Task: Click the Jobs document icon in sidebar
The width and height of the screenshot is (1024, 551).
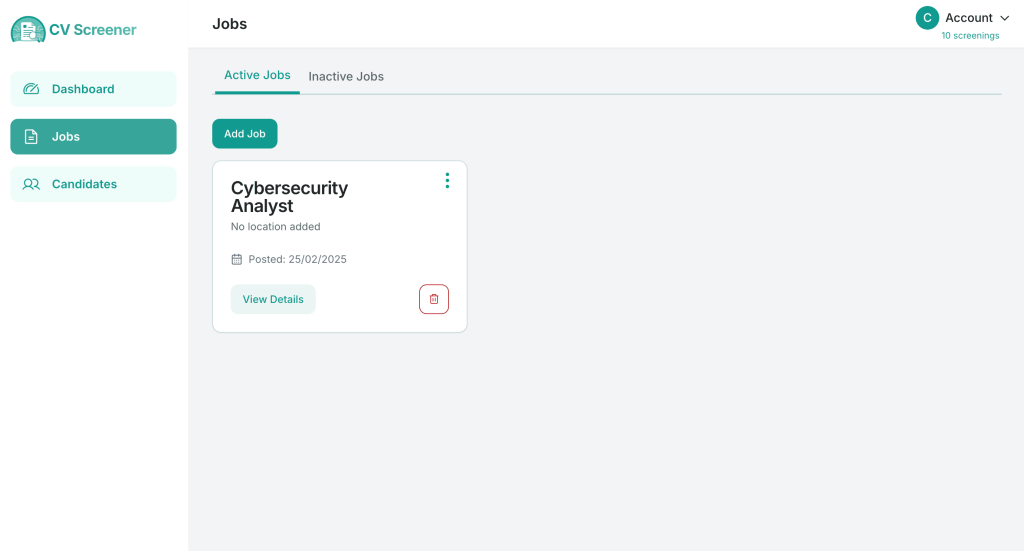Action: 31,137
